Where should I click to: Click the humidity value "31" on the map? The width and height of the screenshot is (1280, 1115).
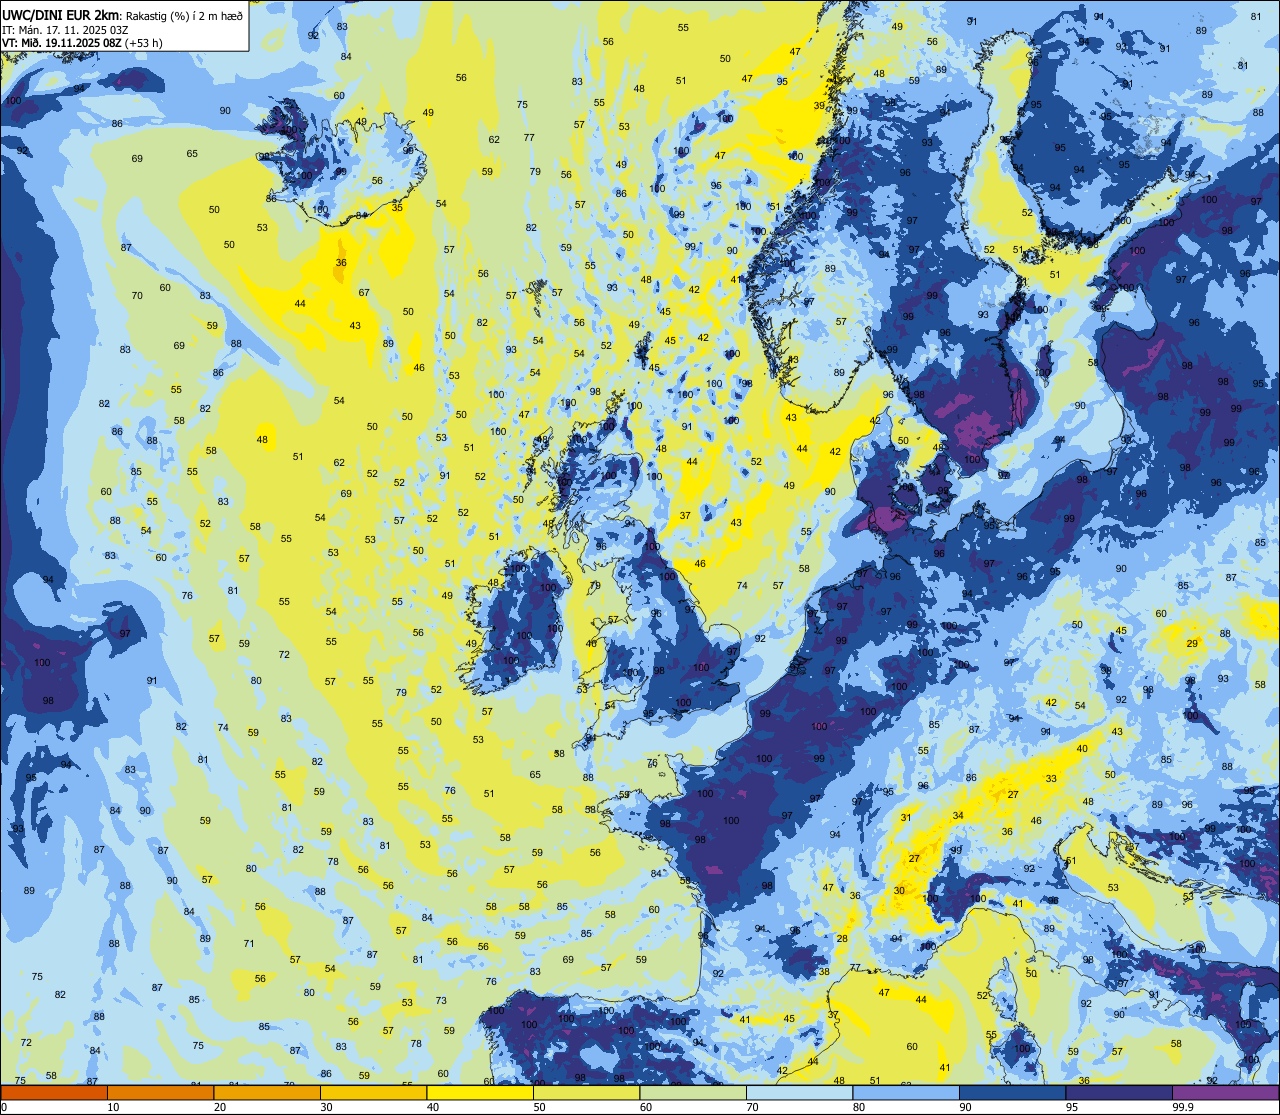point(906,817)
